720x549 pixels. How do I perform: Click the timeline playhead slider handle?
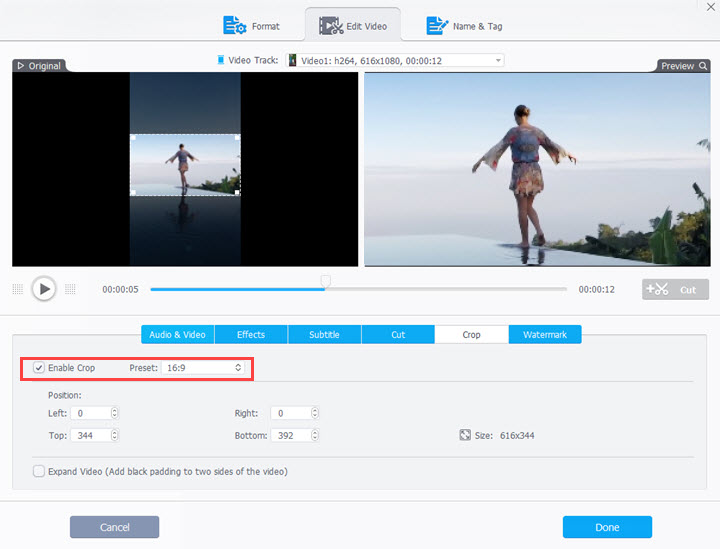[325, 282]
